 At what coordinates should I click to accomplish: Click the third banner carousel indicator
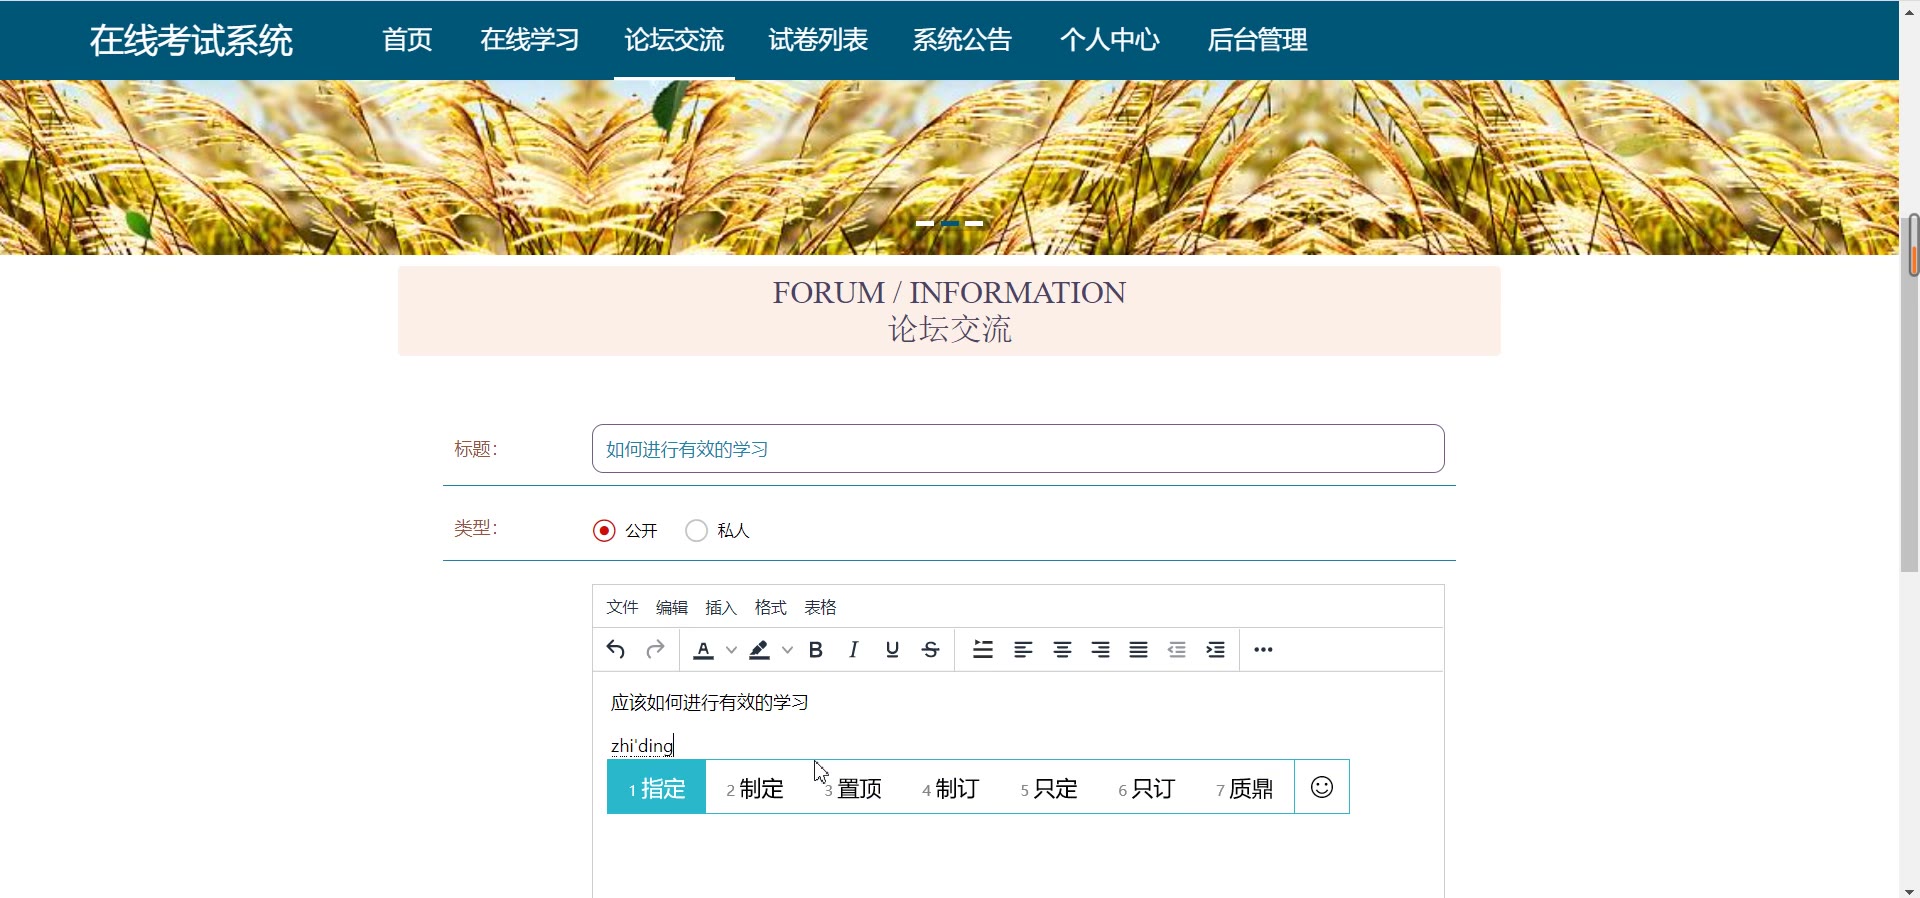975,224
